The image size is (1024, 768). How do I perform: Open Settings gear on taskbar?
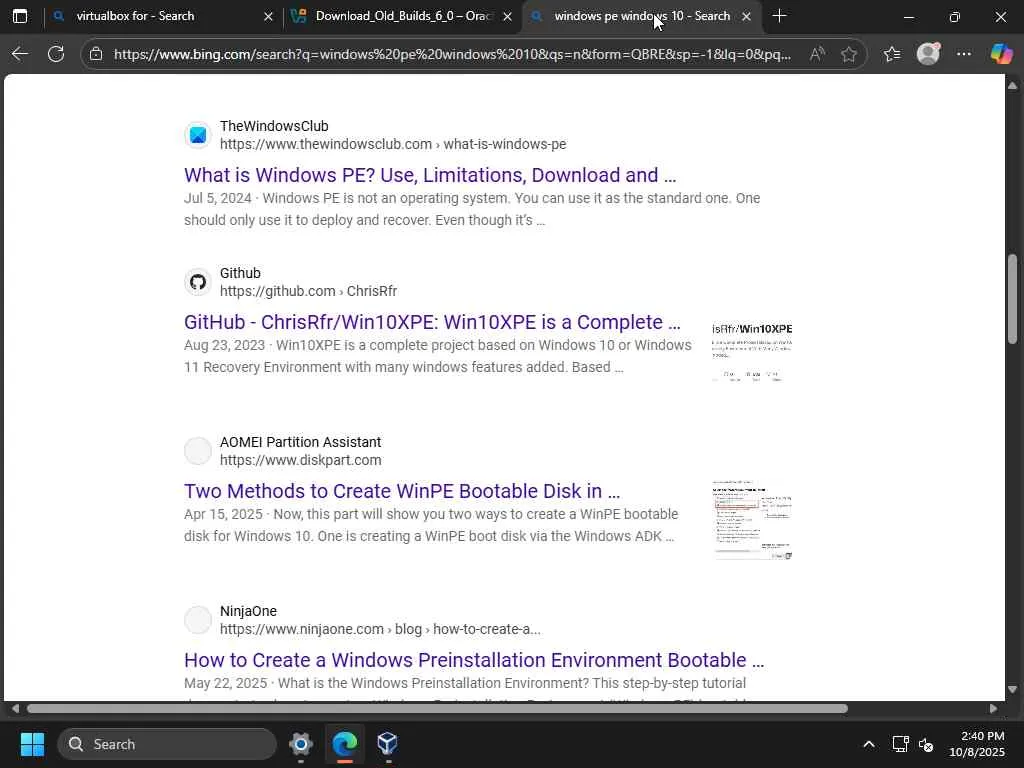click(x=301, y=744)
